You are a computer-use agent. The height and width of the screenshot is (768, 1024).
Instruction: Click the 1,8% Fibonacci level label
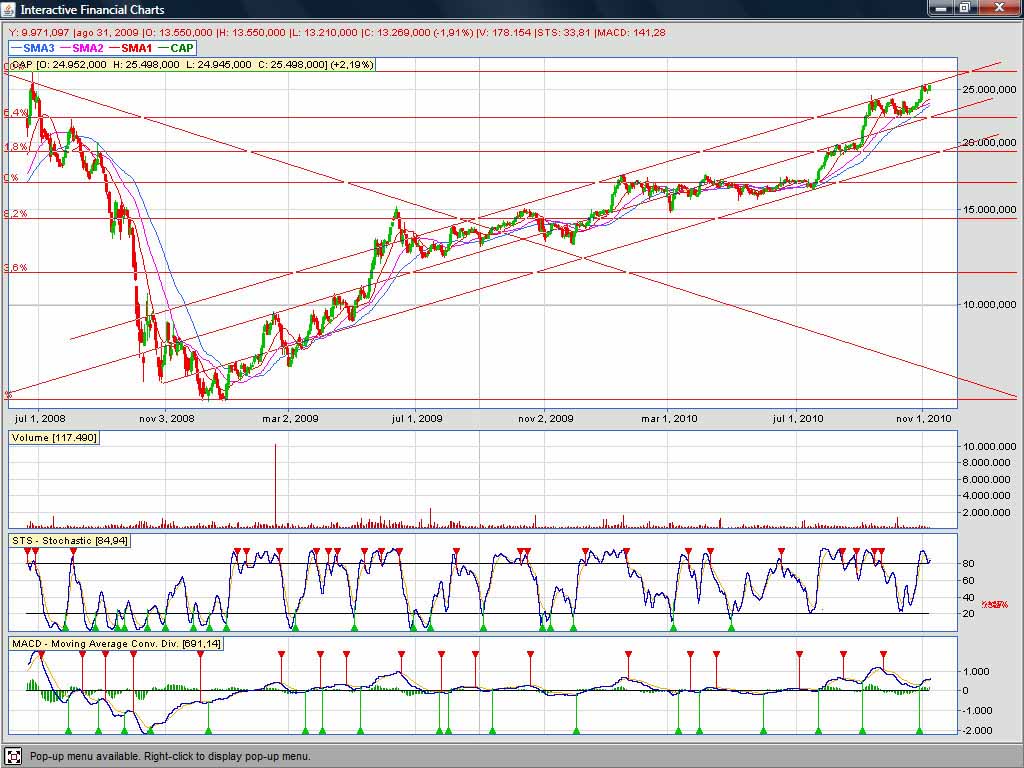(16, 148)
